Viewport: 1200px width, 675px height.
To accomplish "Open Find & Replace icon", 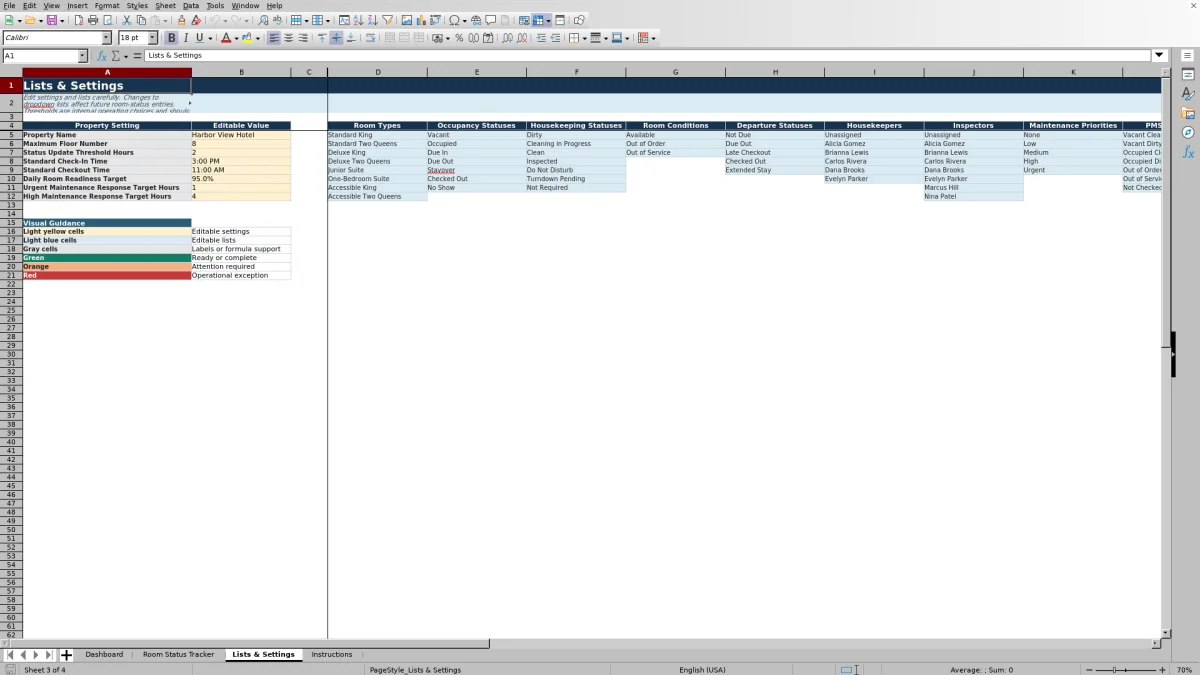I will pyautogui.click(x=263, y=20).
